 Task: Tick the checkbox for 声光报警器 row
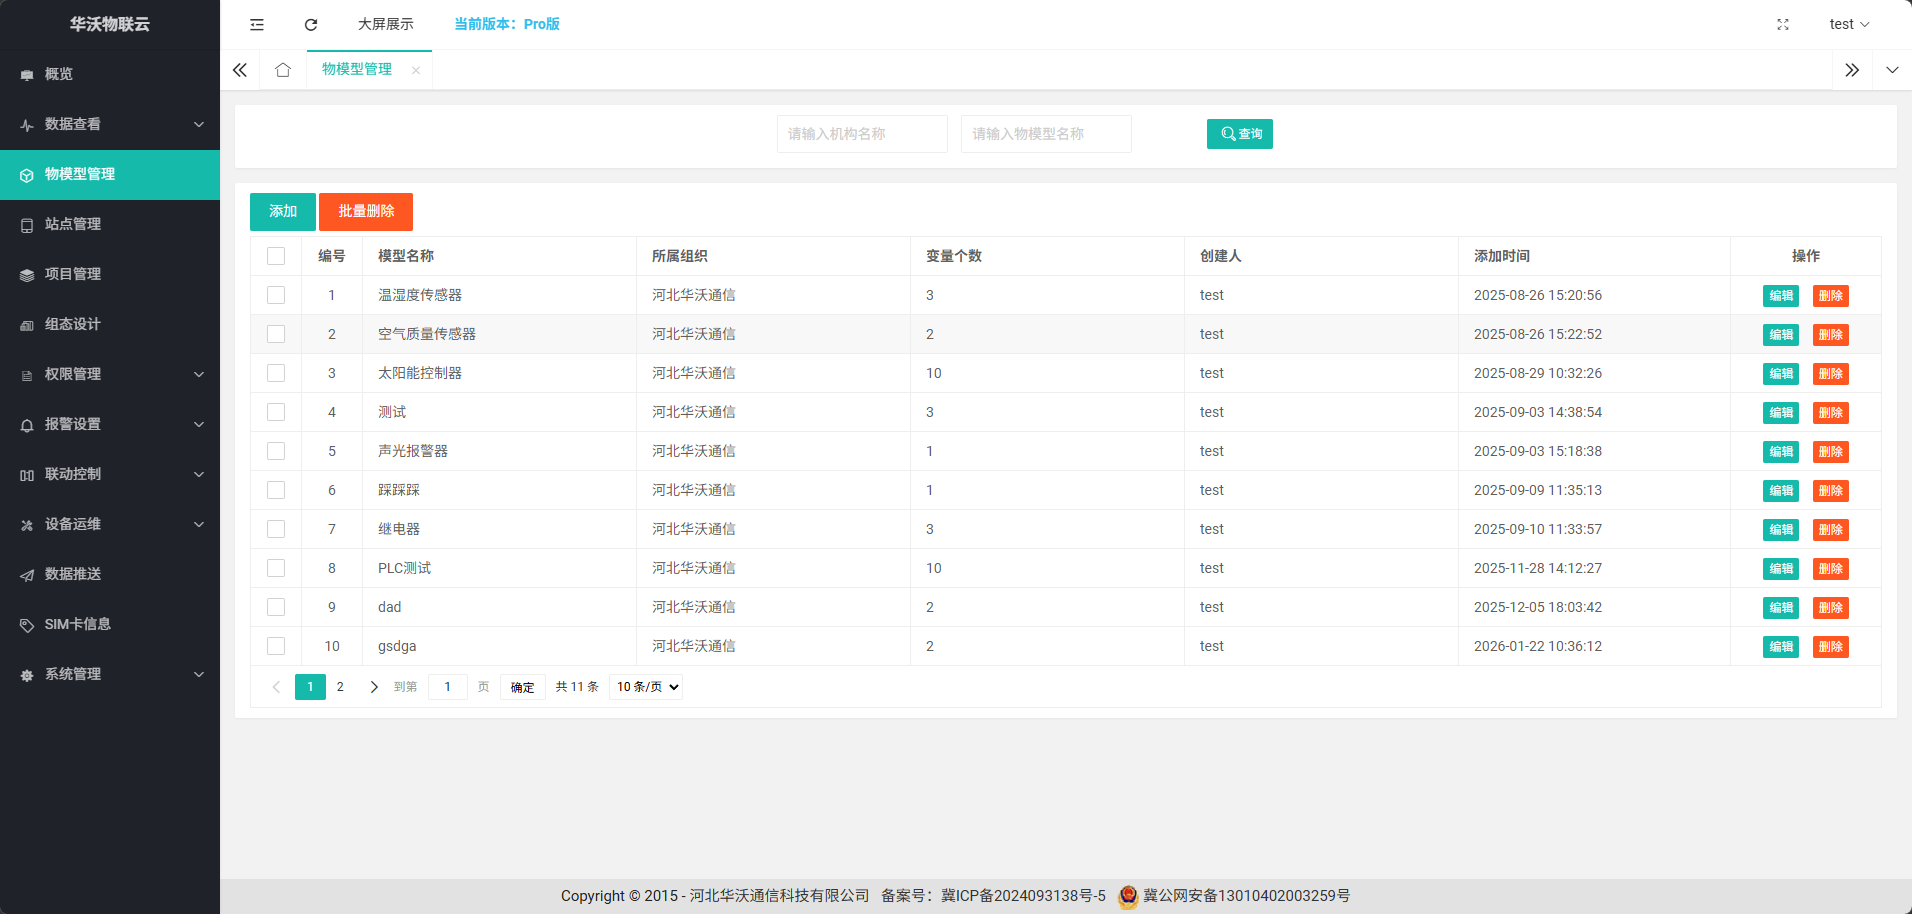point(276,451)
